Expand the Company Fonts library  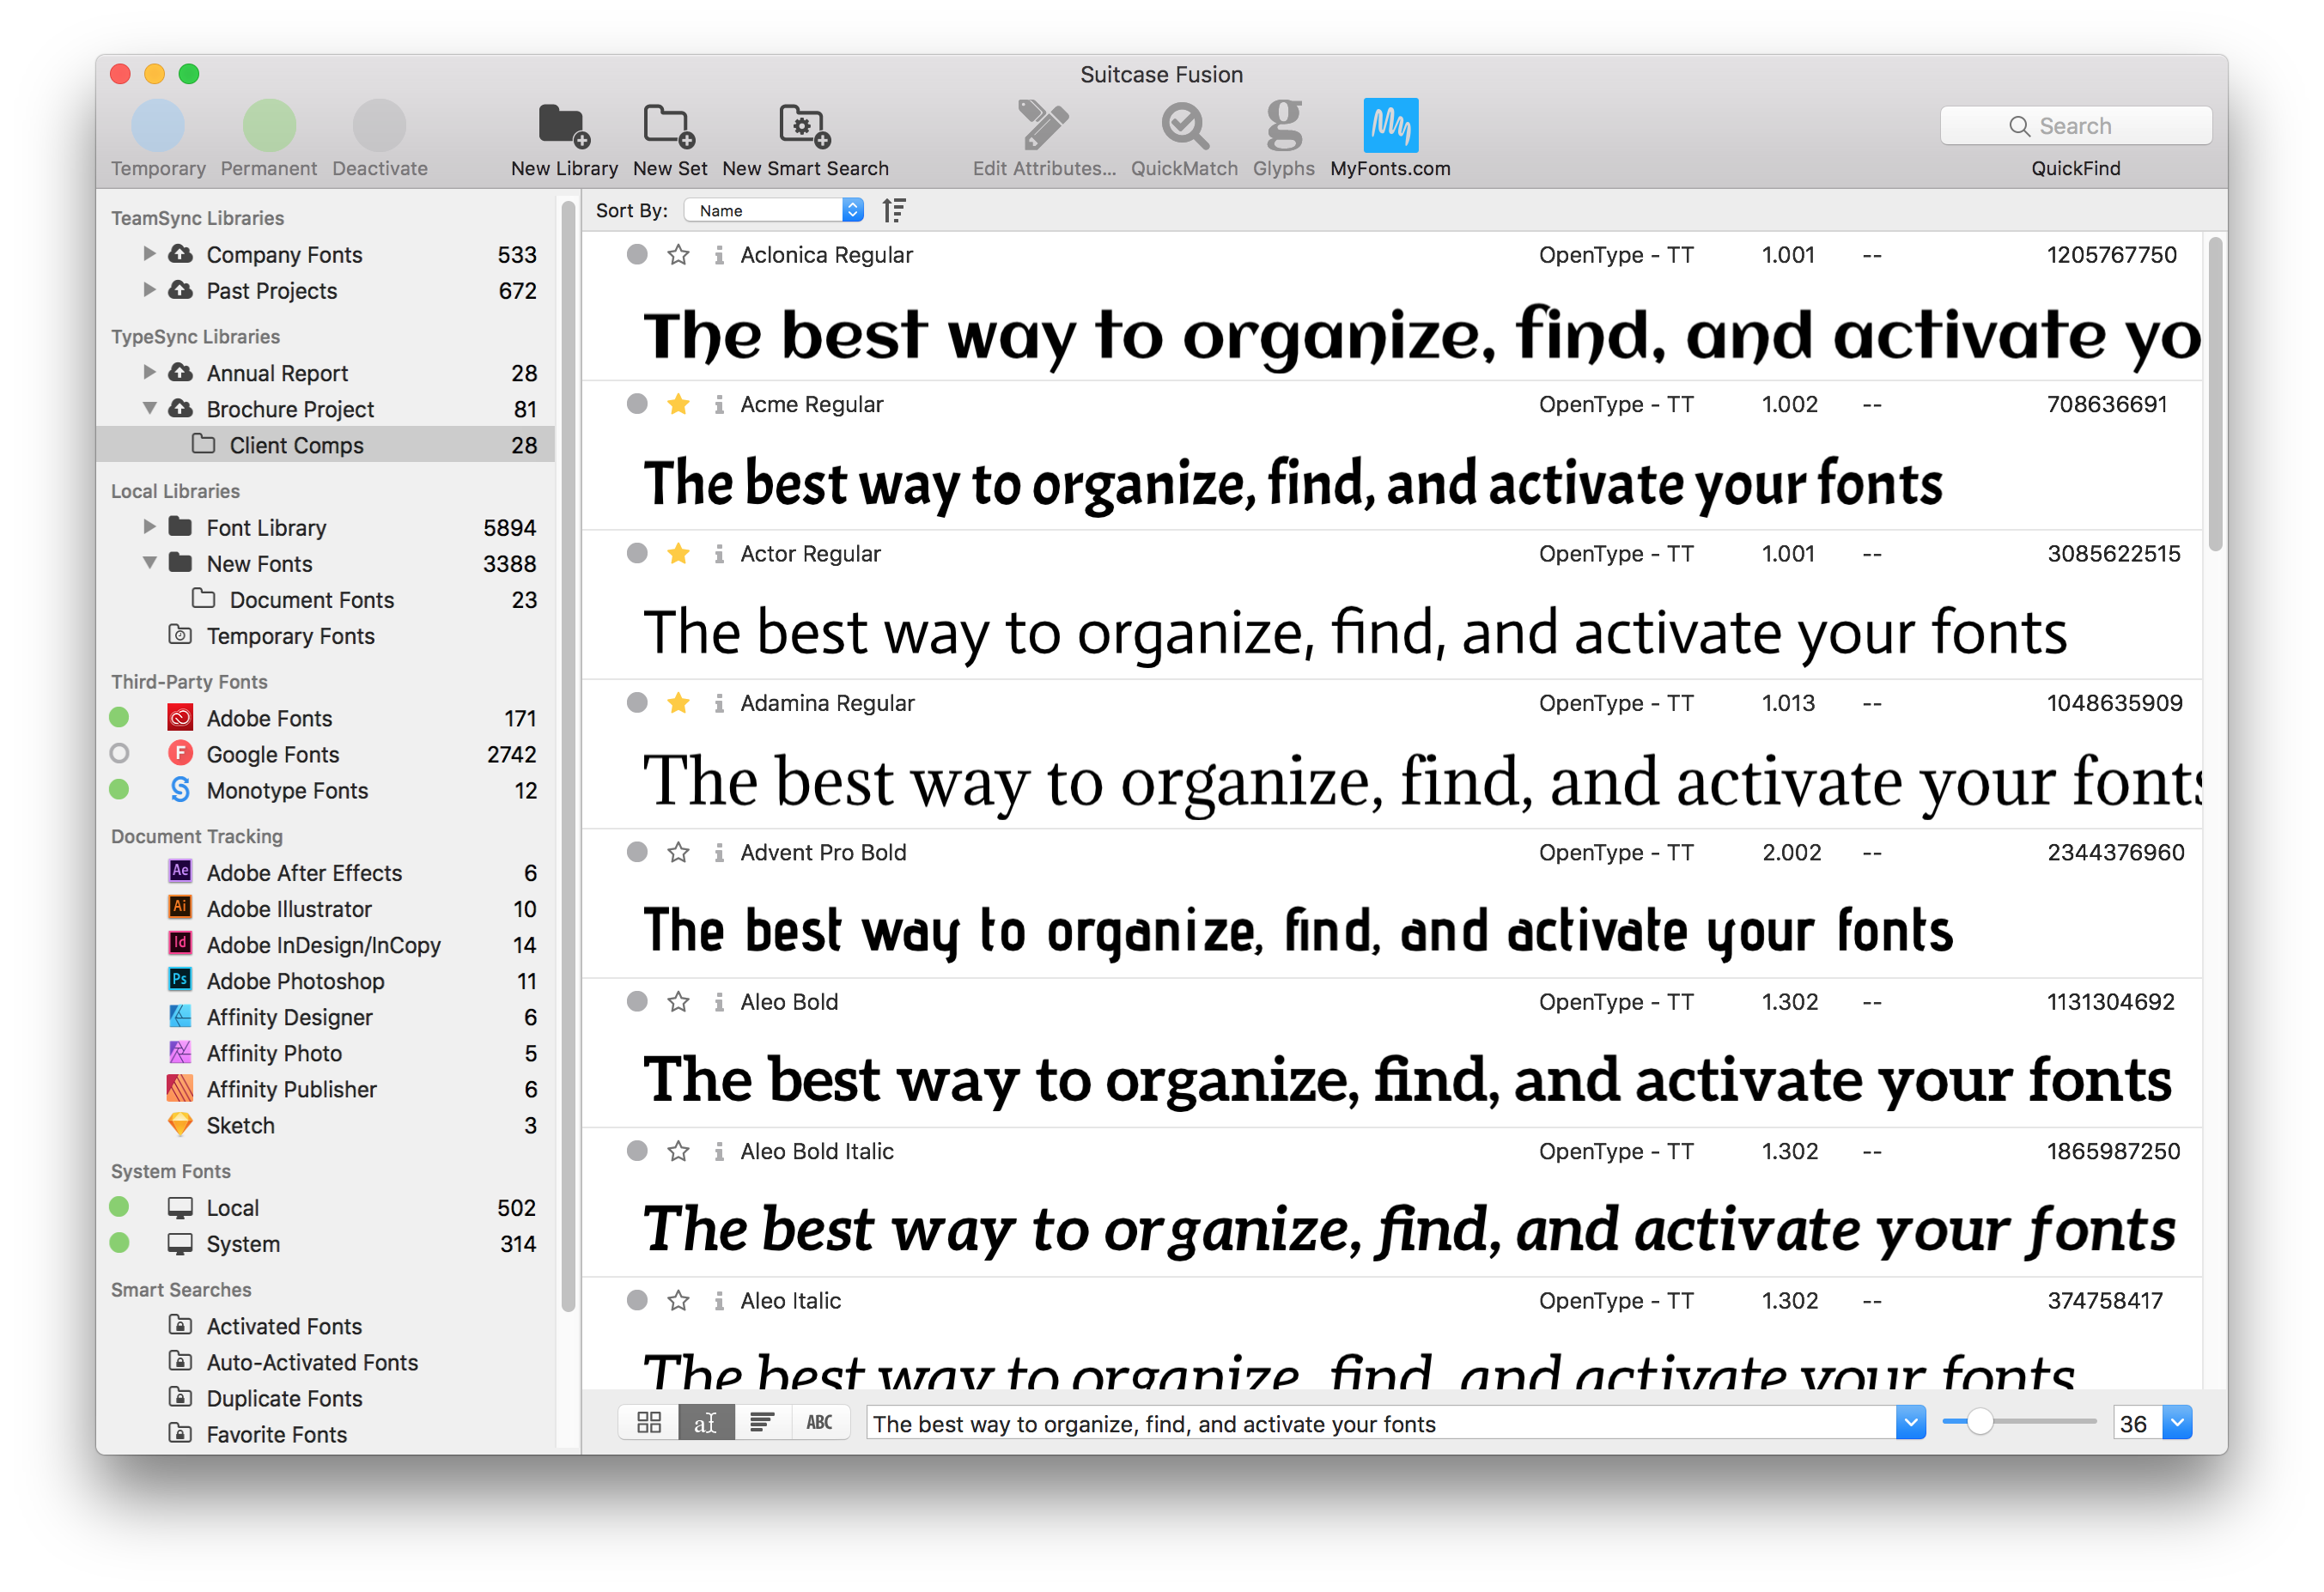tap(149, 254)
